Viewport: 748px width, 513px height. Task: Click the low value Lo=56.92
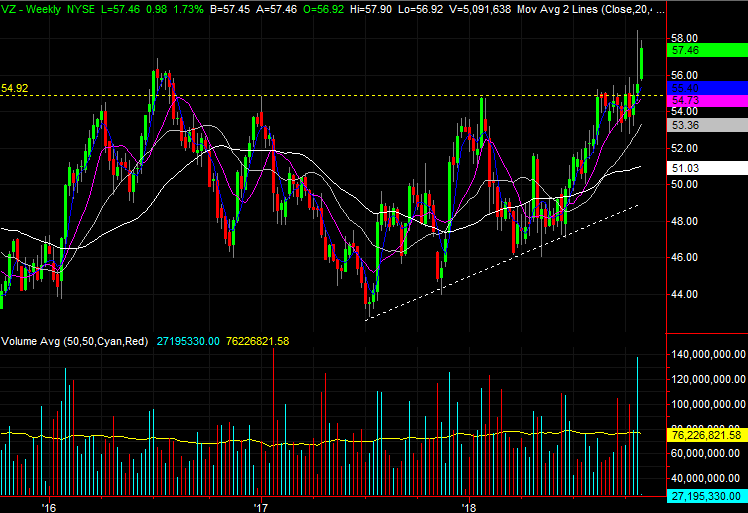tap(420, 9)
